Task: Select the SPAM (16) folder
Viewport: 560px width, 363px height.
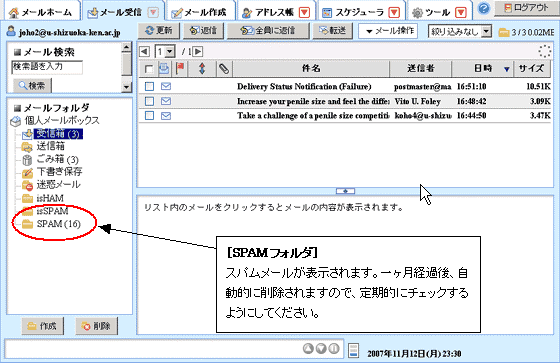Action: 59,224
